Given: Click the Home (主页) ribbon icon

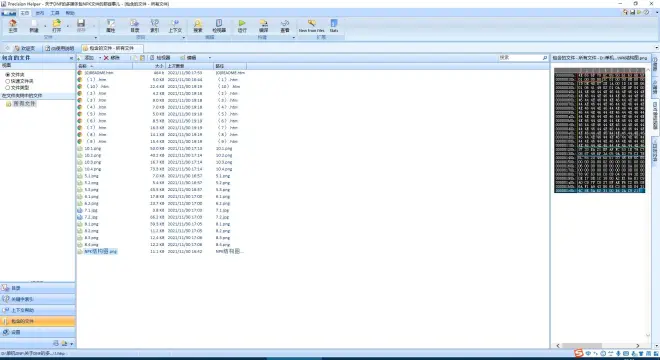Looking at the screenshot, I should [x=13, y=24].
